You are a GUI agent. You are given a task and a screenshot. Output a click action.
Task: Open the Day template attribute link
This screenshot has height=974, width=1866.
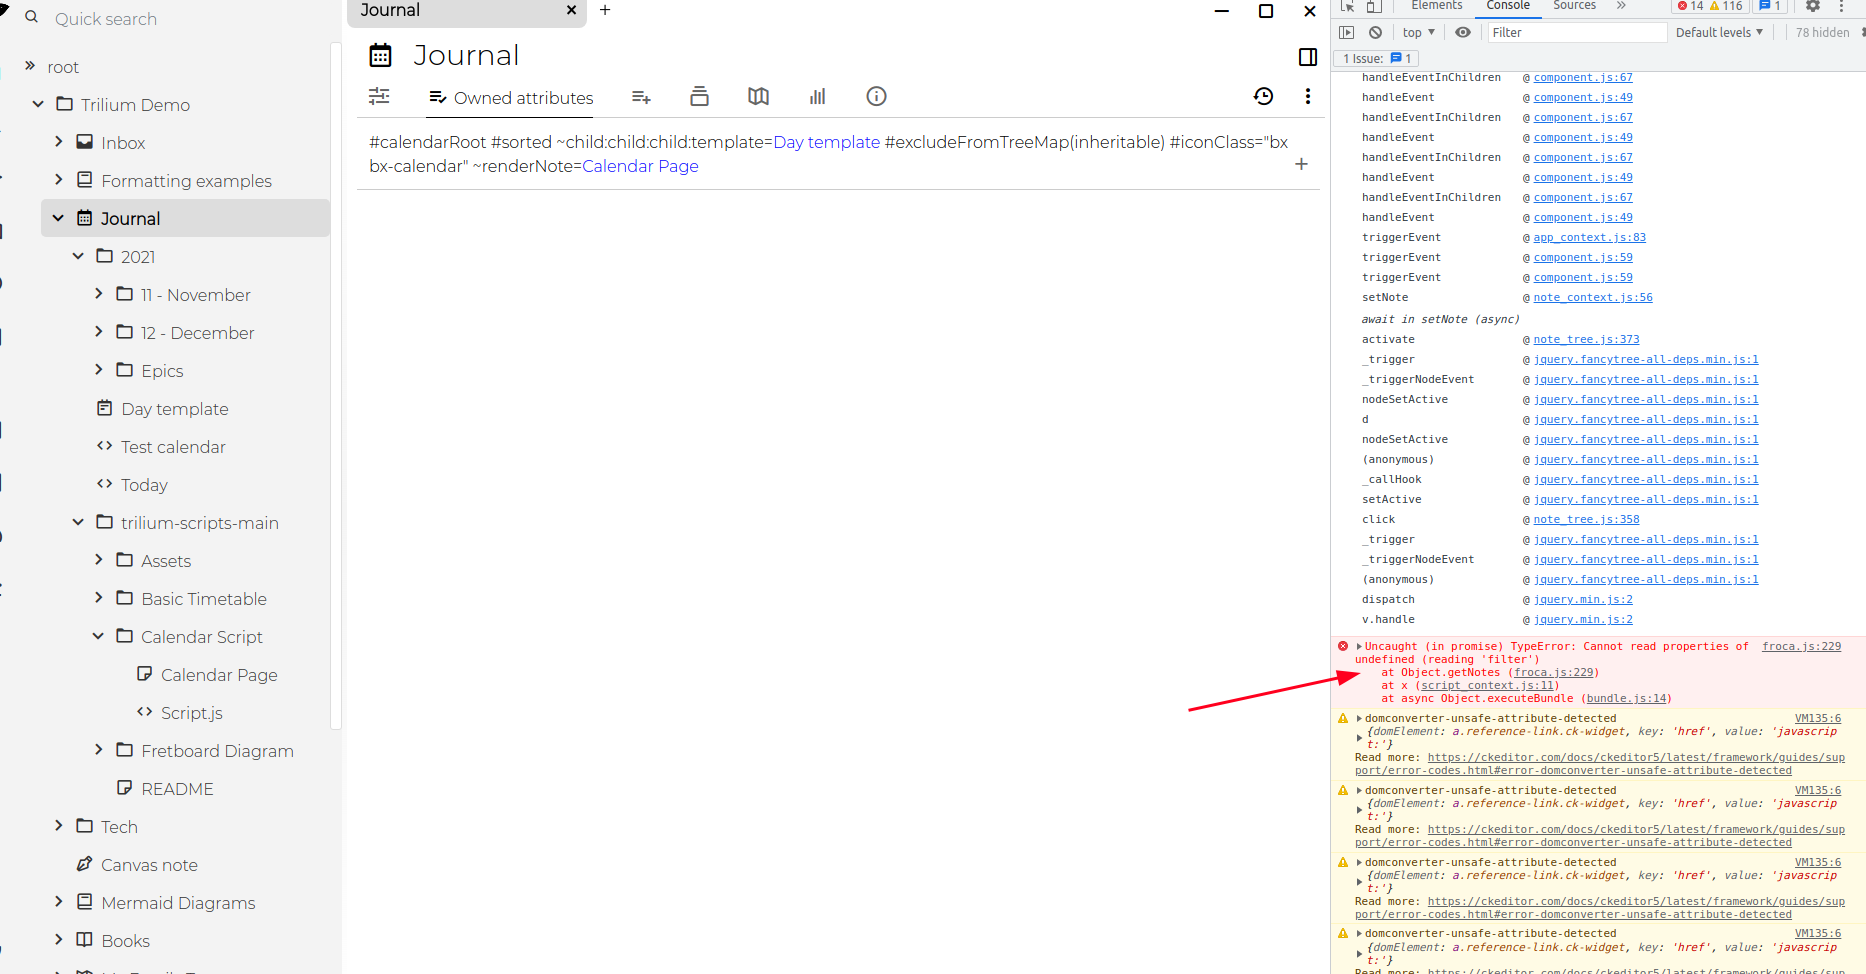(x=825, y=142)
